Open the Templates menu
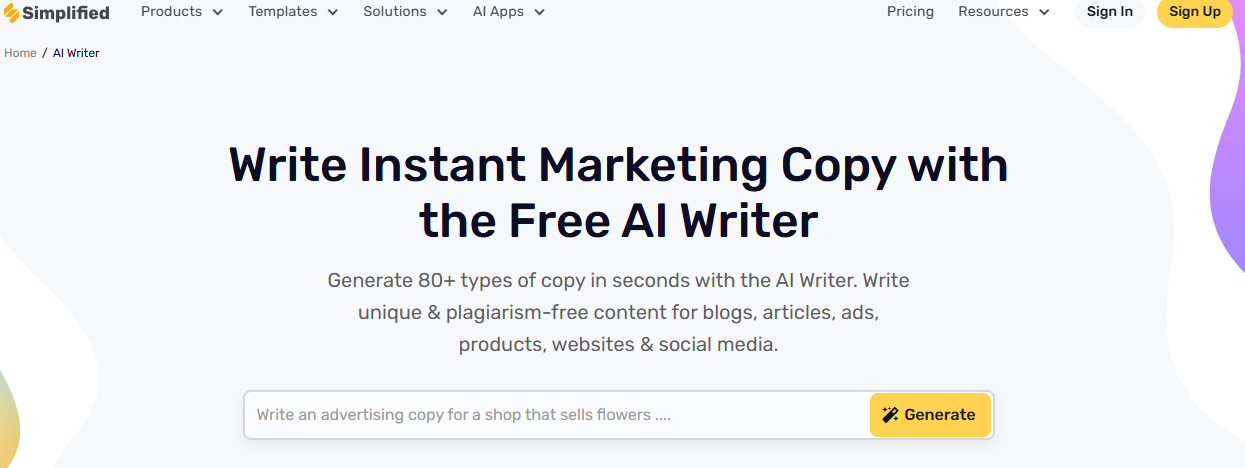The image size is (1245, 468). pyautogui.click(x=282, y=12)
